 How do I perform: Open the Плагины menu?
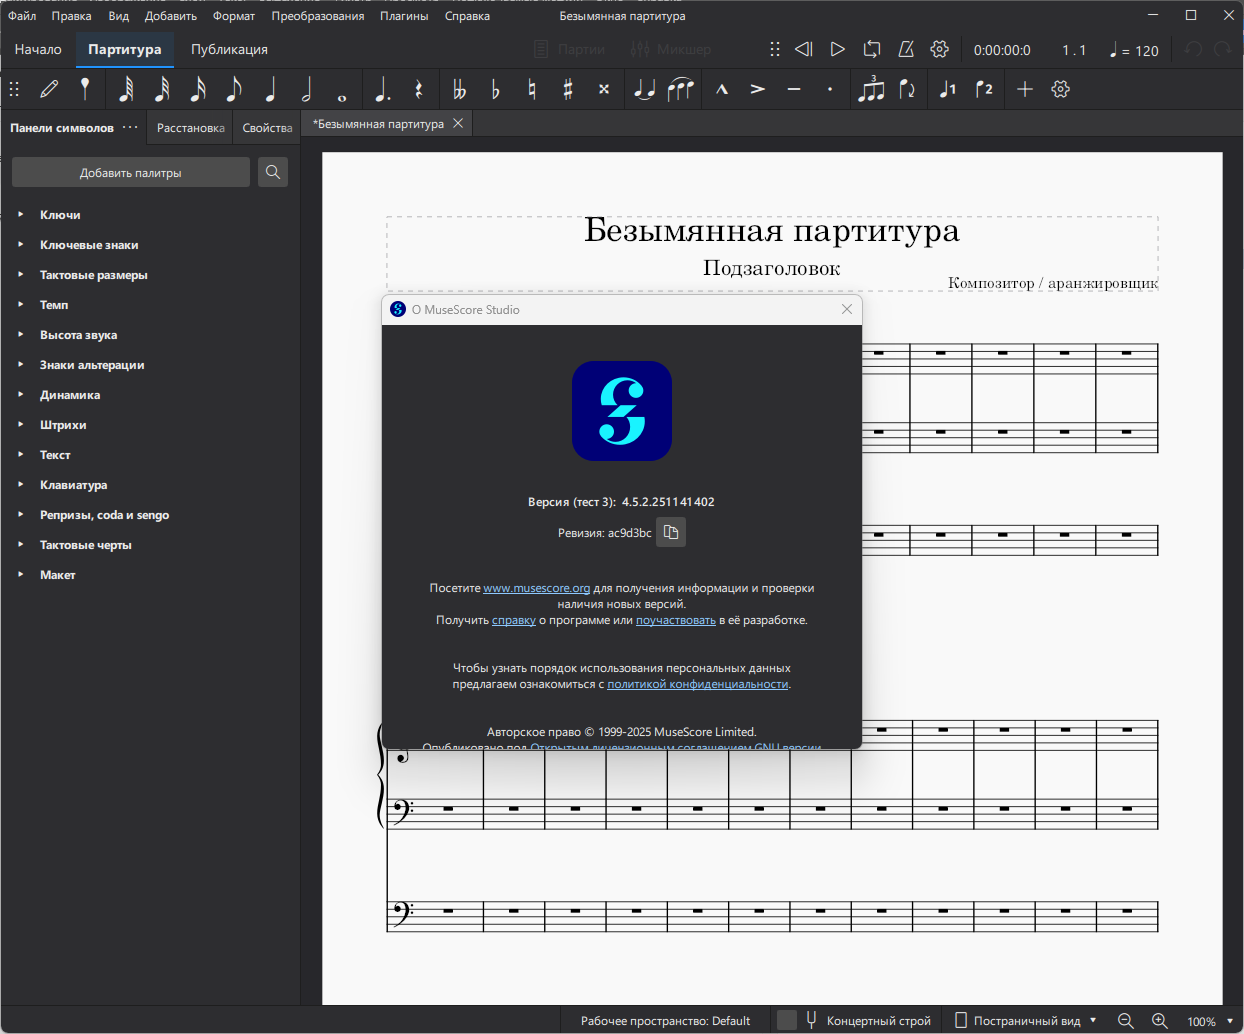[x=404, y=16]
